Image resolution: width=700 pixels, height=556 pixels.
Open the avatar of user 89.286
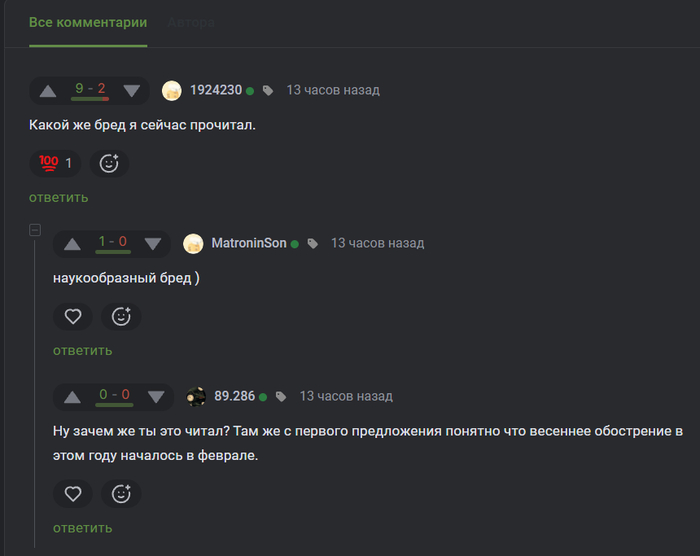(x=196, y=397)
